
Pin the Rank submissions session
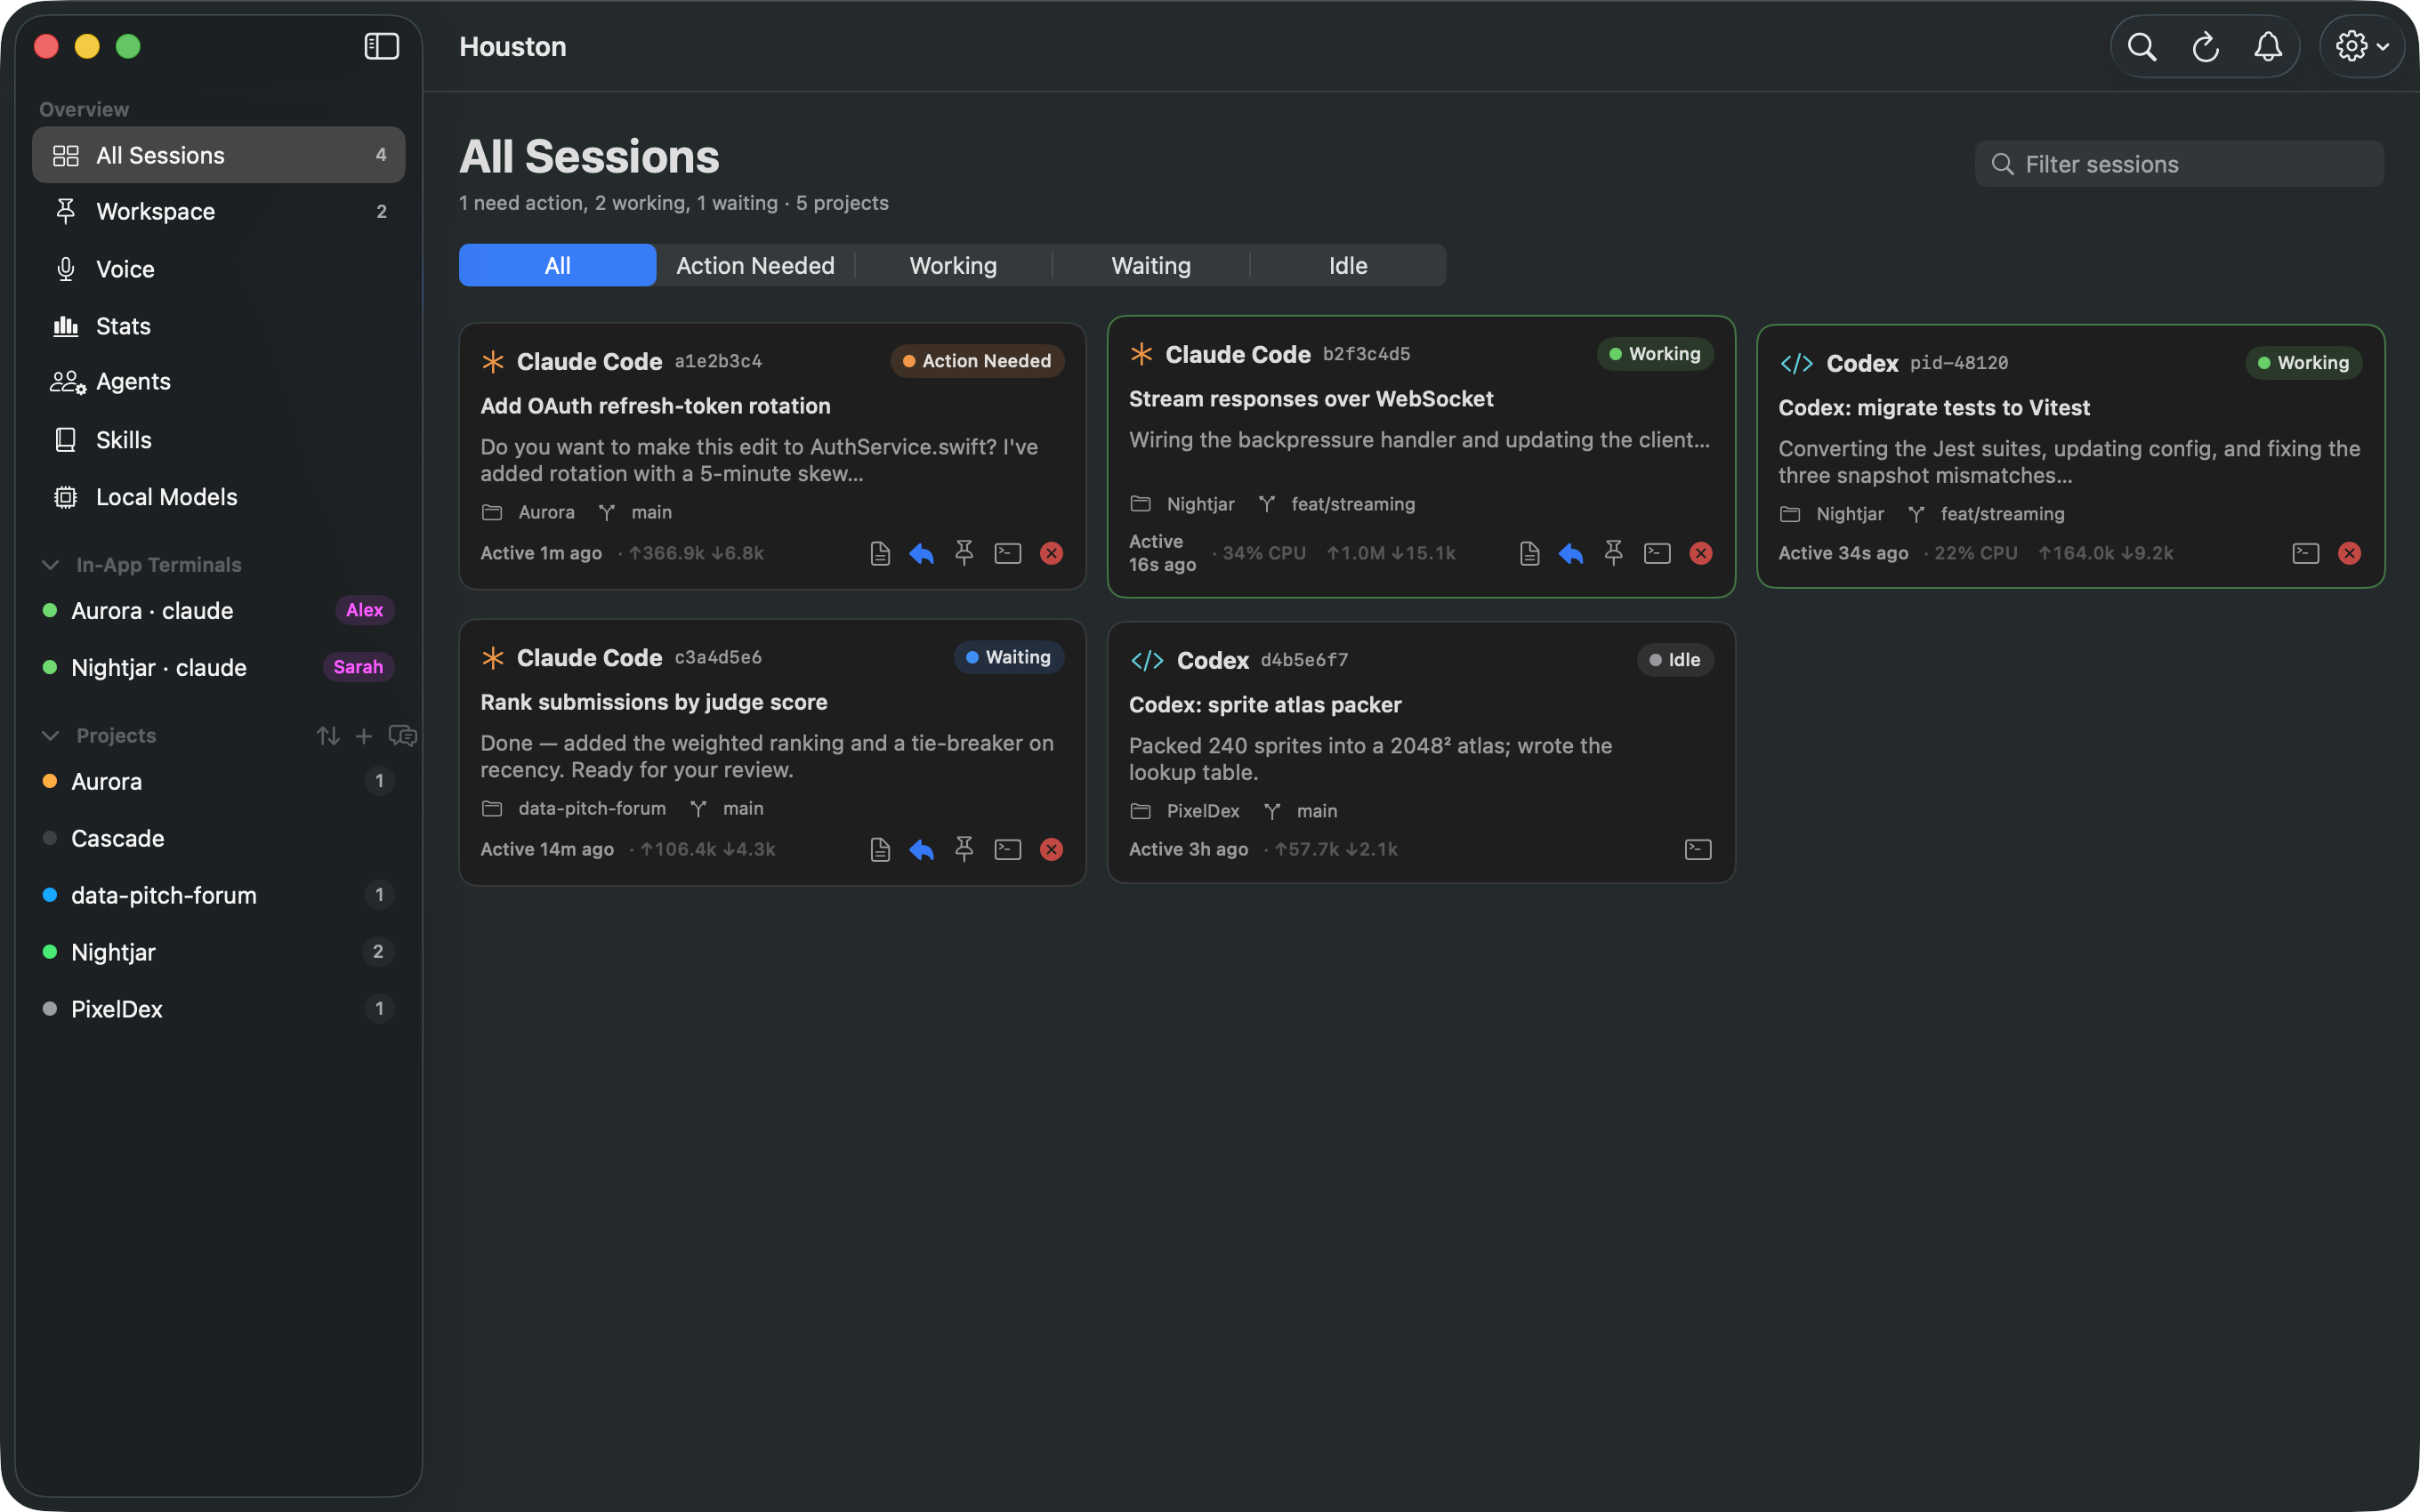(x=964, y=850)
